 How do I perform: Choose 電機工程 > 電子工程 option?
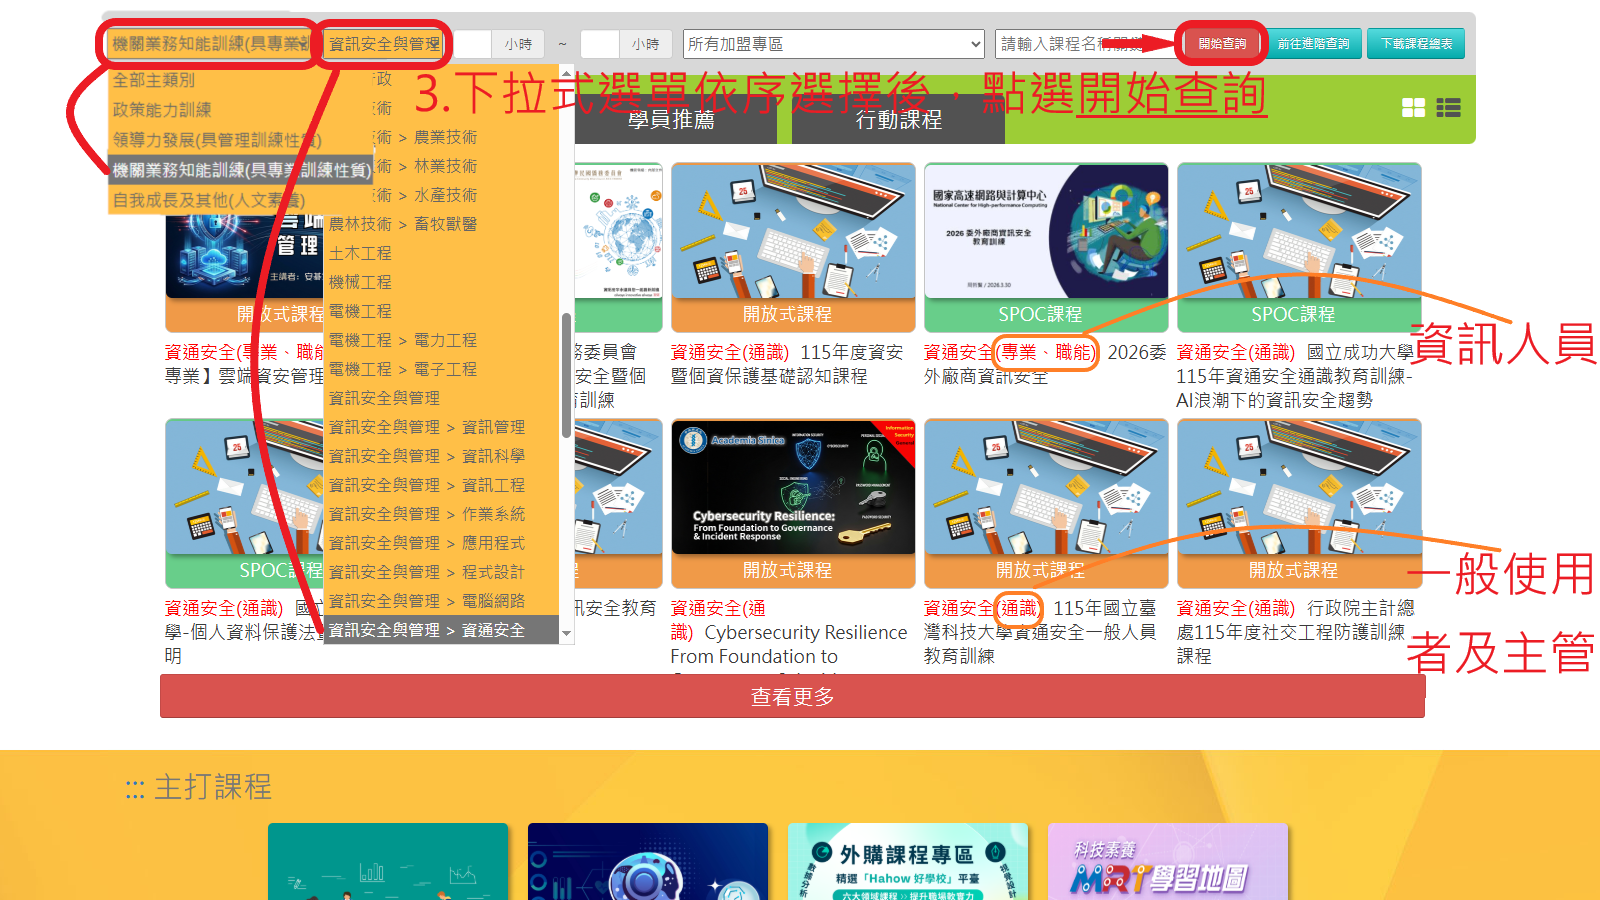tap(441, 369)
